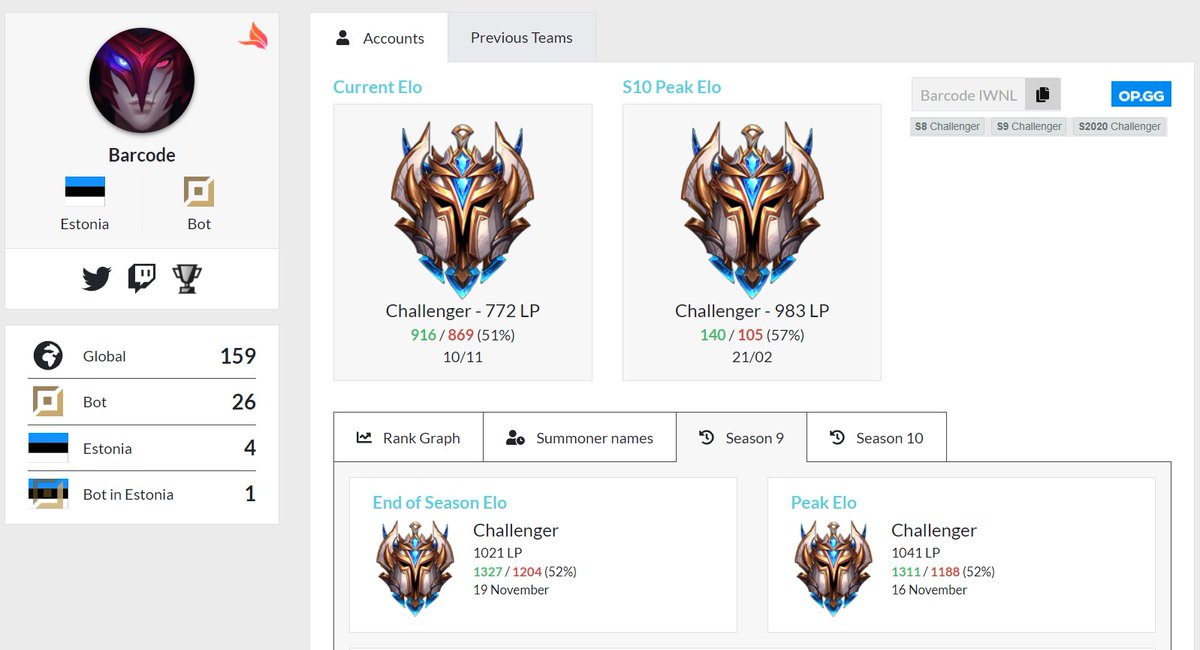Image resolution: width=1200 pixels, height=650 pixels.
Task: Click the Global ranking globe icon
Action: click(x=48, y=355)
